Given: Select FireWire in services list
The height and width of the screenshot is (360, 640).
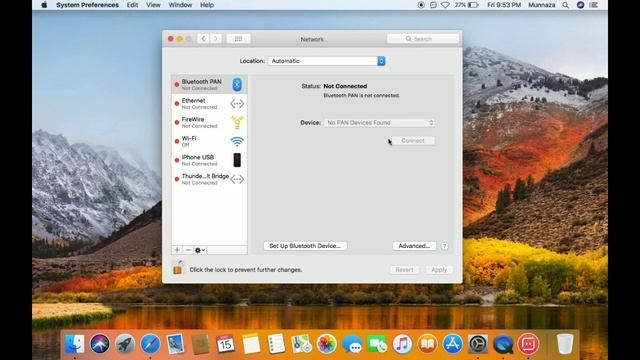Looking at the screenshot, I should click(x=209, y=122).
